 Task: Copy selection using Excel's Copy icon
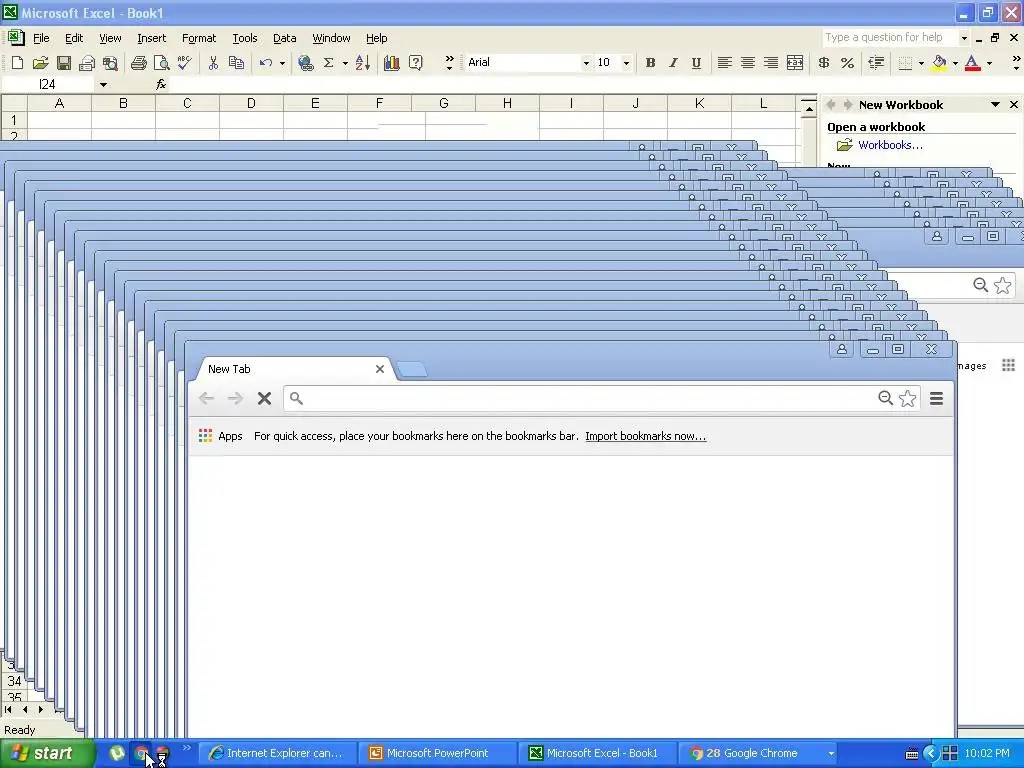coord(236,63)
